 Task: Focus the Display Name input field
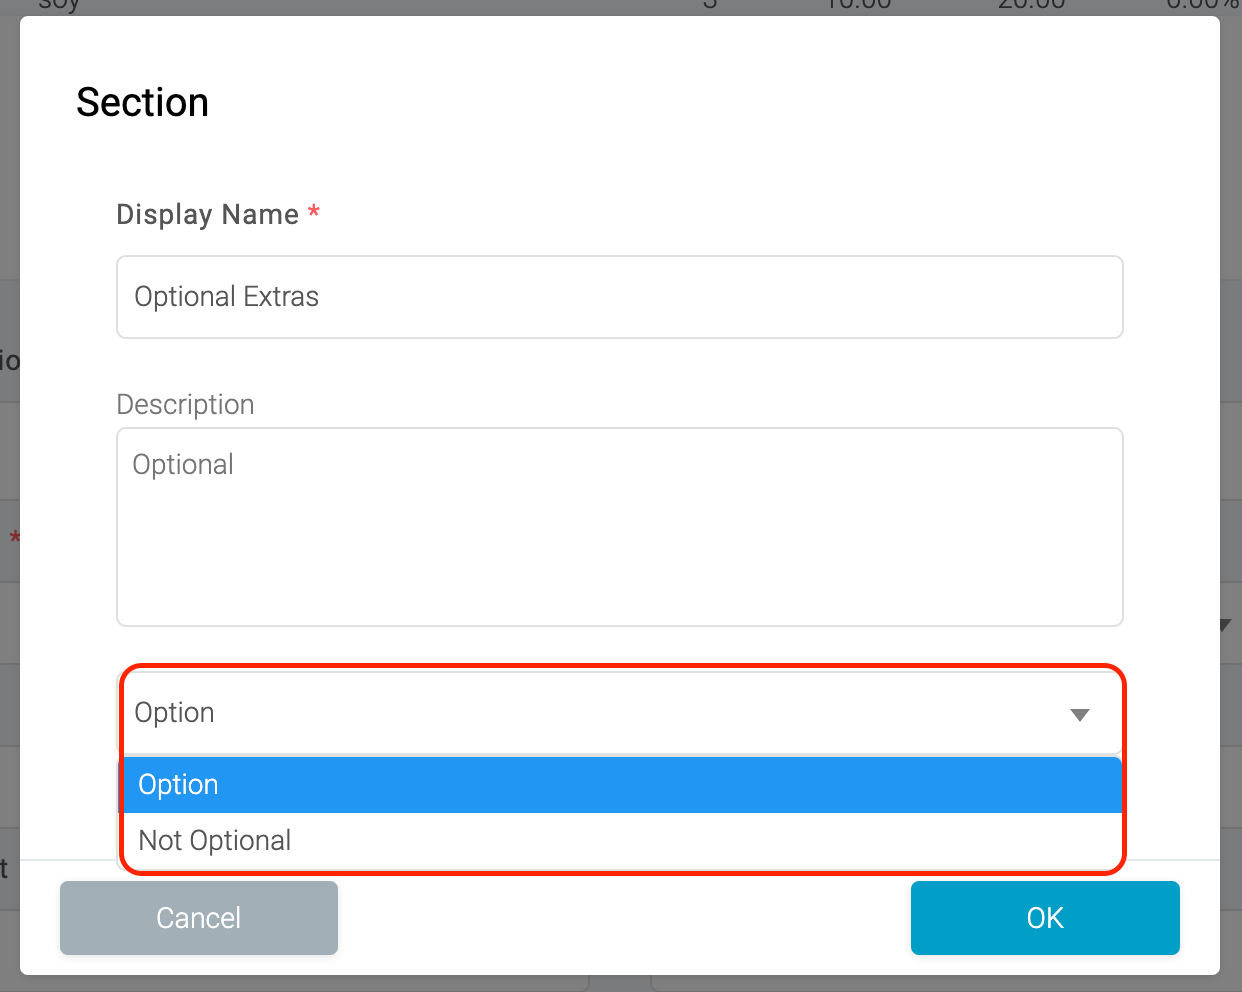pos(620,297)
